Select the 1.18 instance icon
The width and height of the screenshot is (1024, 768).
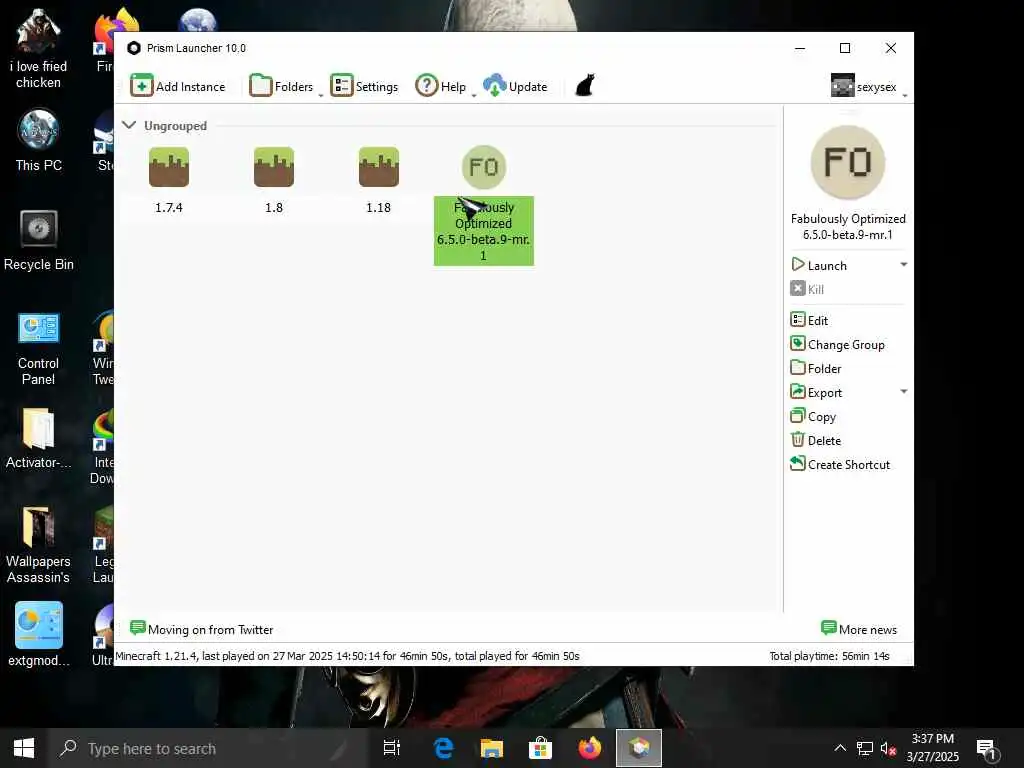pos(379,167)
